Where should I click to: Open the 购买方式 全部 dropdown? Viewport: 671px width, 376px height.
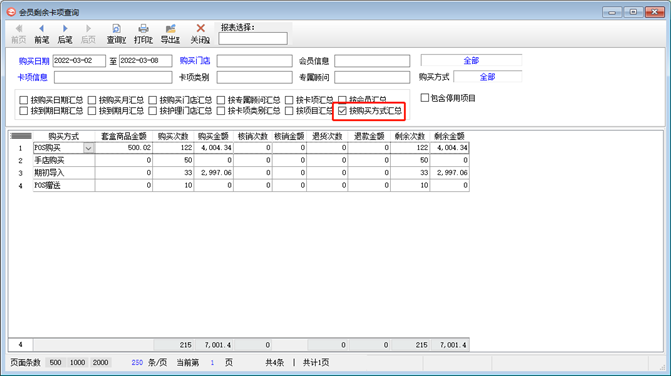click(487, 77)
